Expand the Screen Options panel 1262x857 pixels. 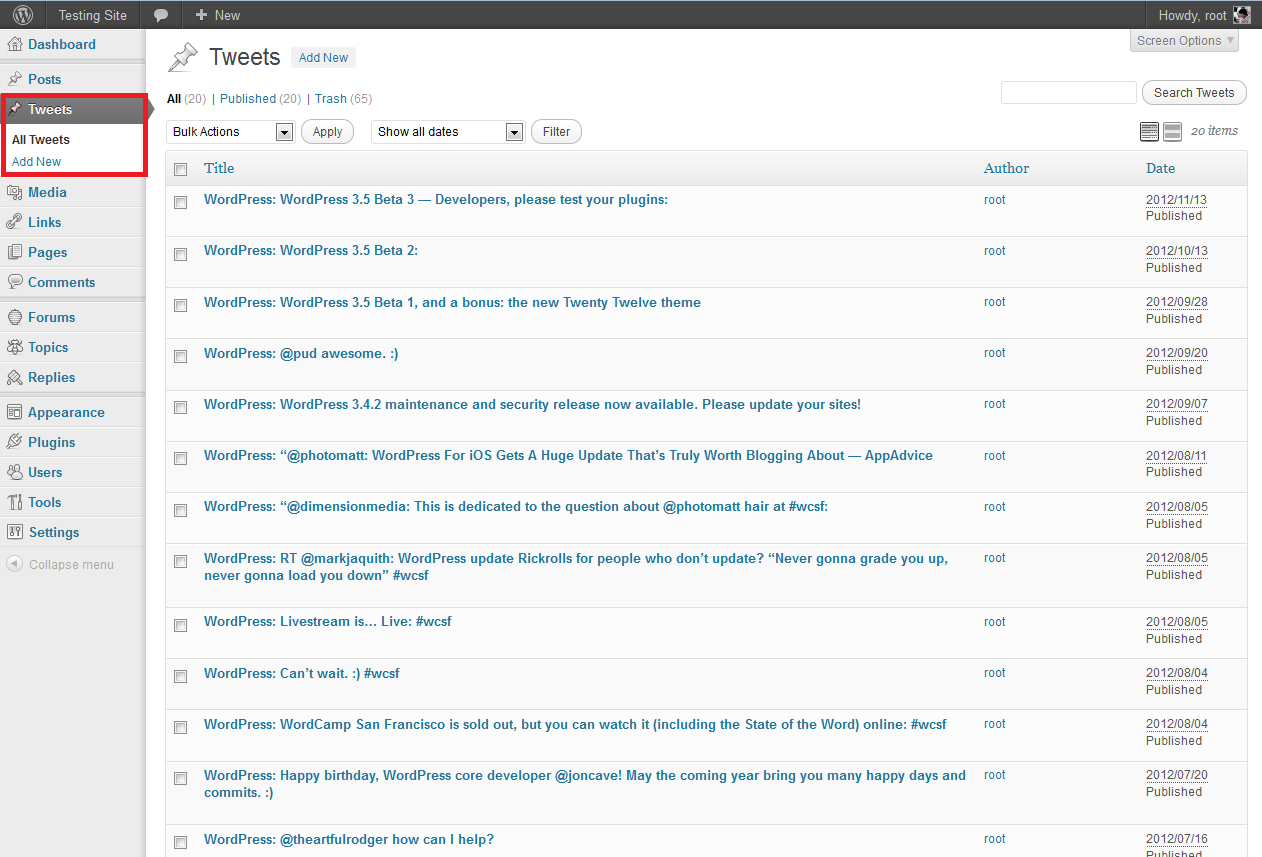pyautogui.click(x=1185, y=41)
